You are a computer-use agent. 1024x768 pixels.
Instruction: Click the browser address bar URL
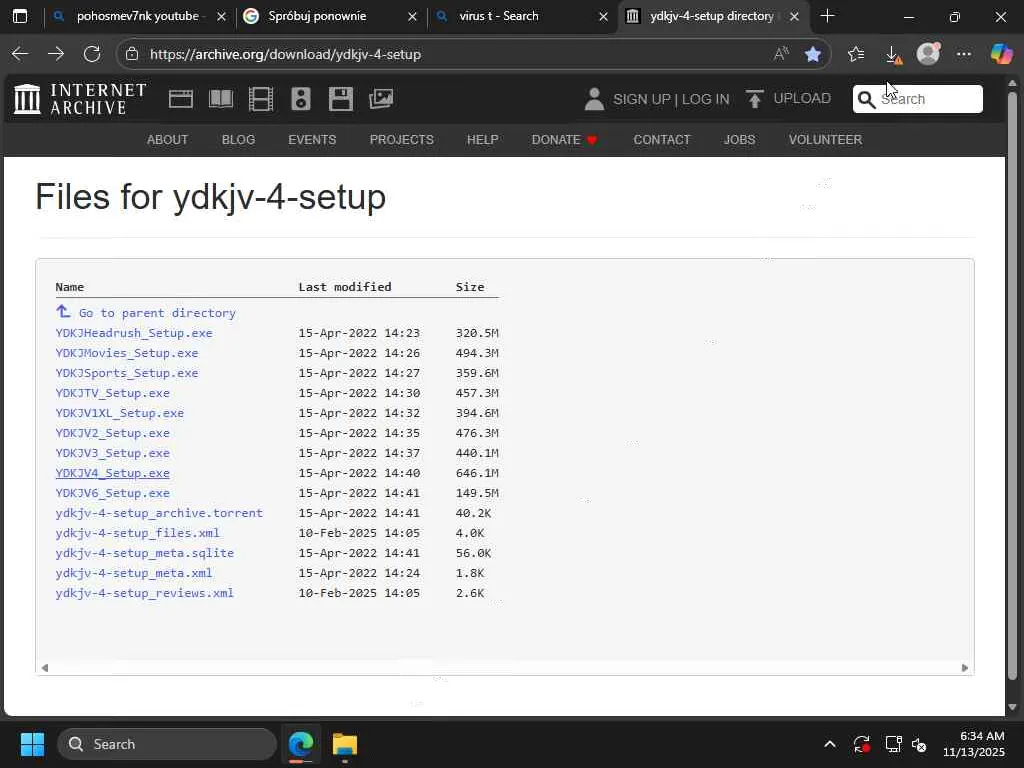point(285,54)
